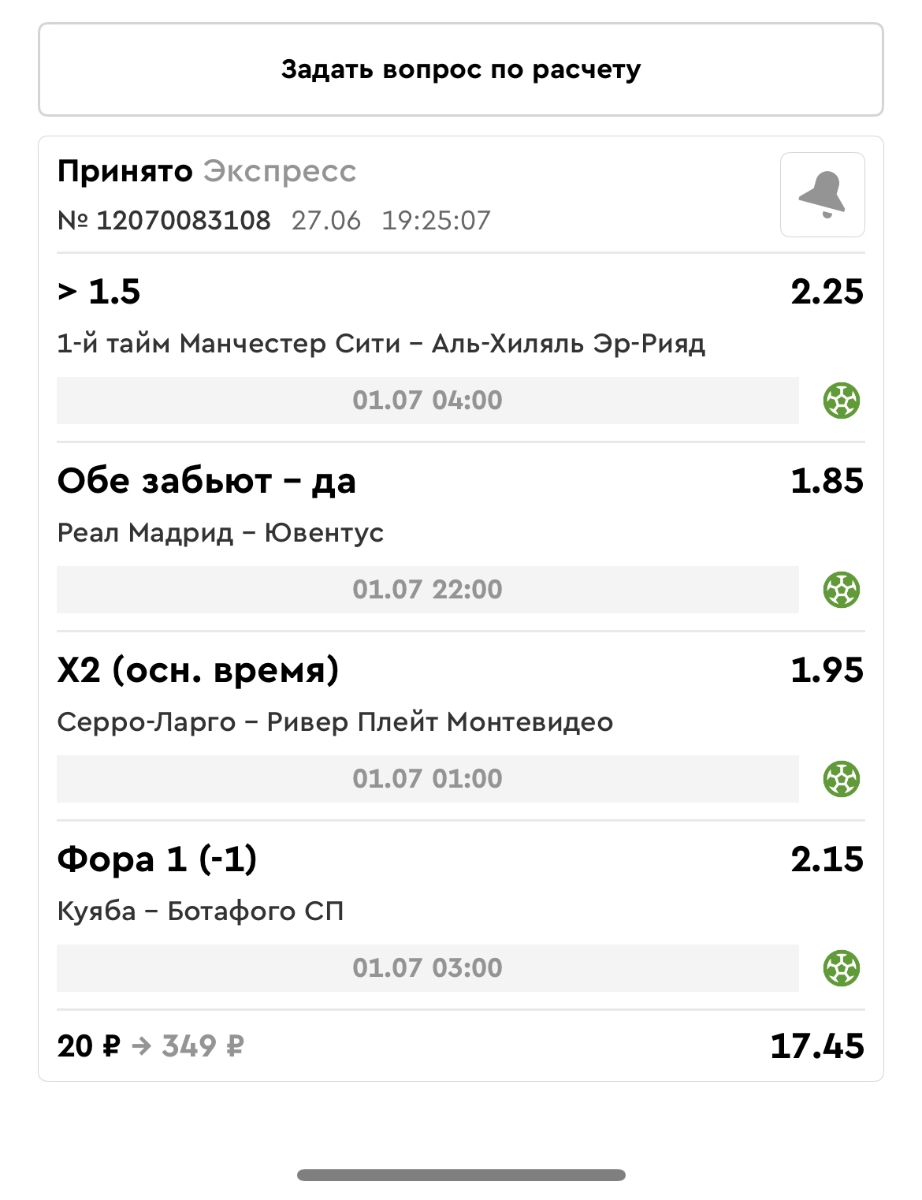The height and width of the screenshot is (1200, 922).
Task: Open Серро-Ларго – Ривер Плейт Монтевидео match
Action: click(335, 722)
